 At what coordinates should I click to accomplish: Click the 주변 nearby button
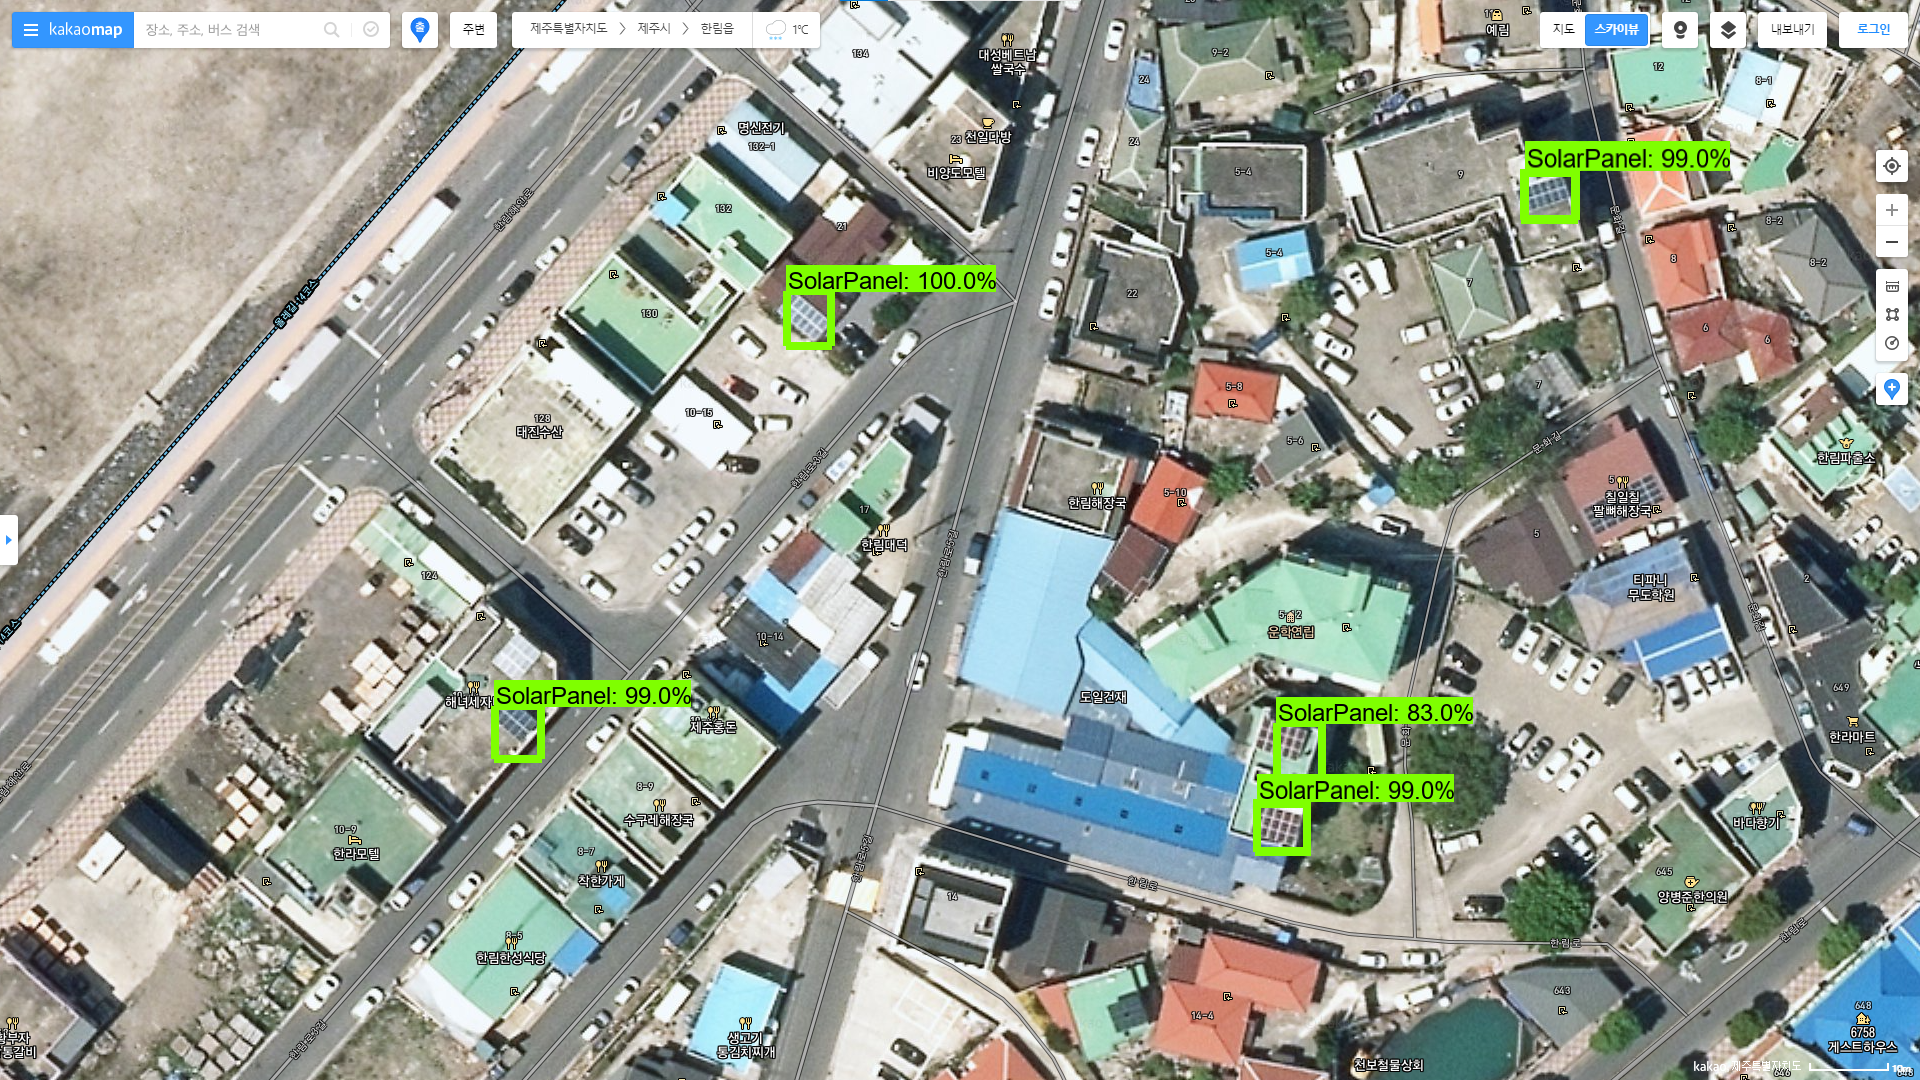click(473, 30)
